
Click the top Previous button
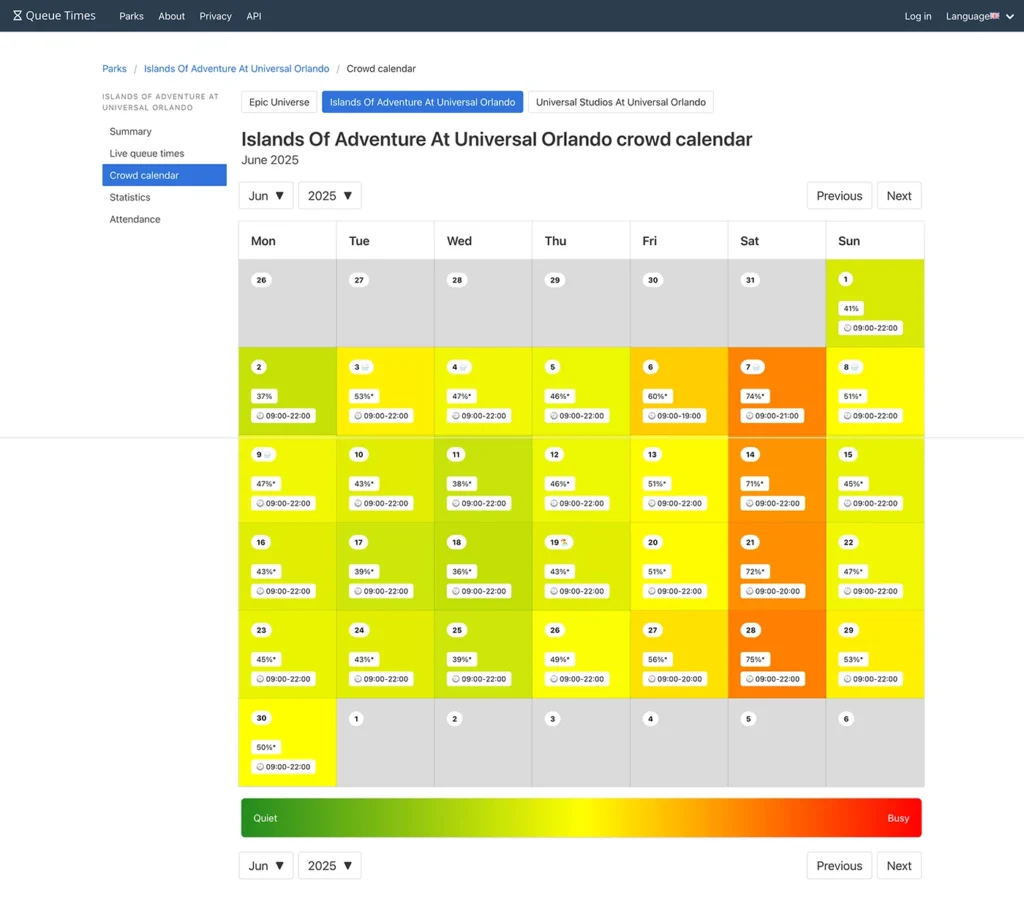839,196
